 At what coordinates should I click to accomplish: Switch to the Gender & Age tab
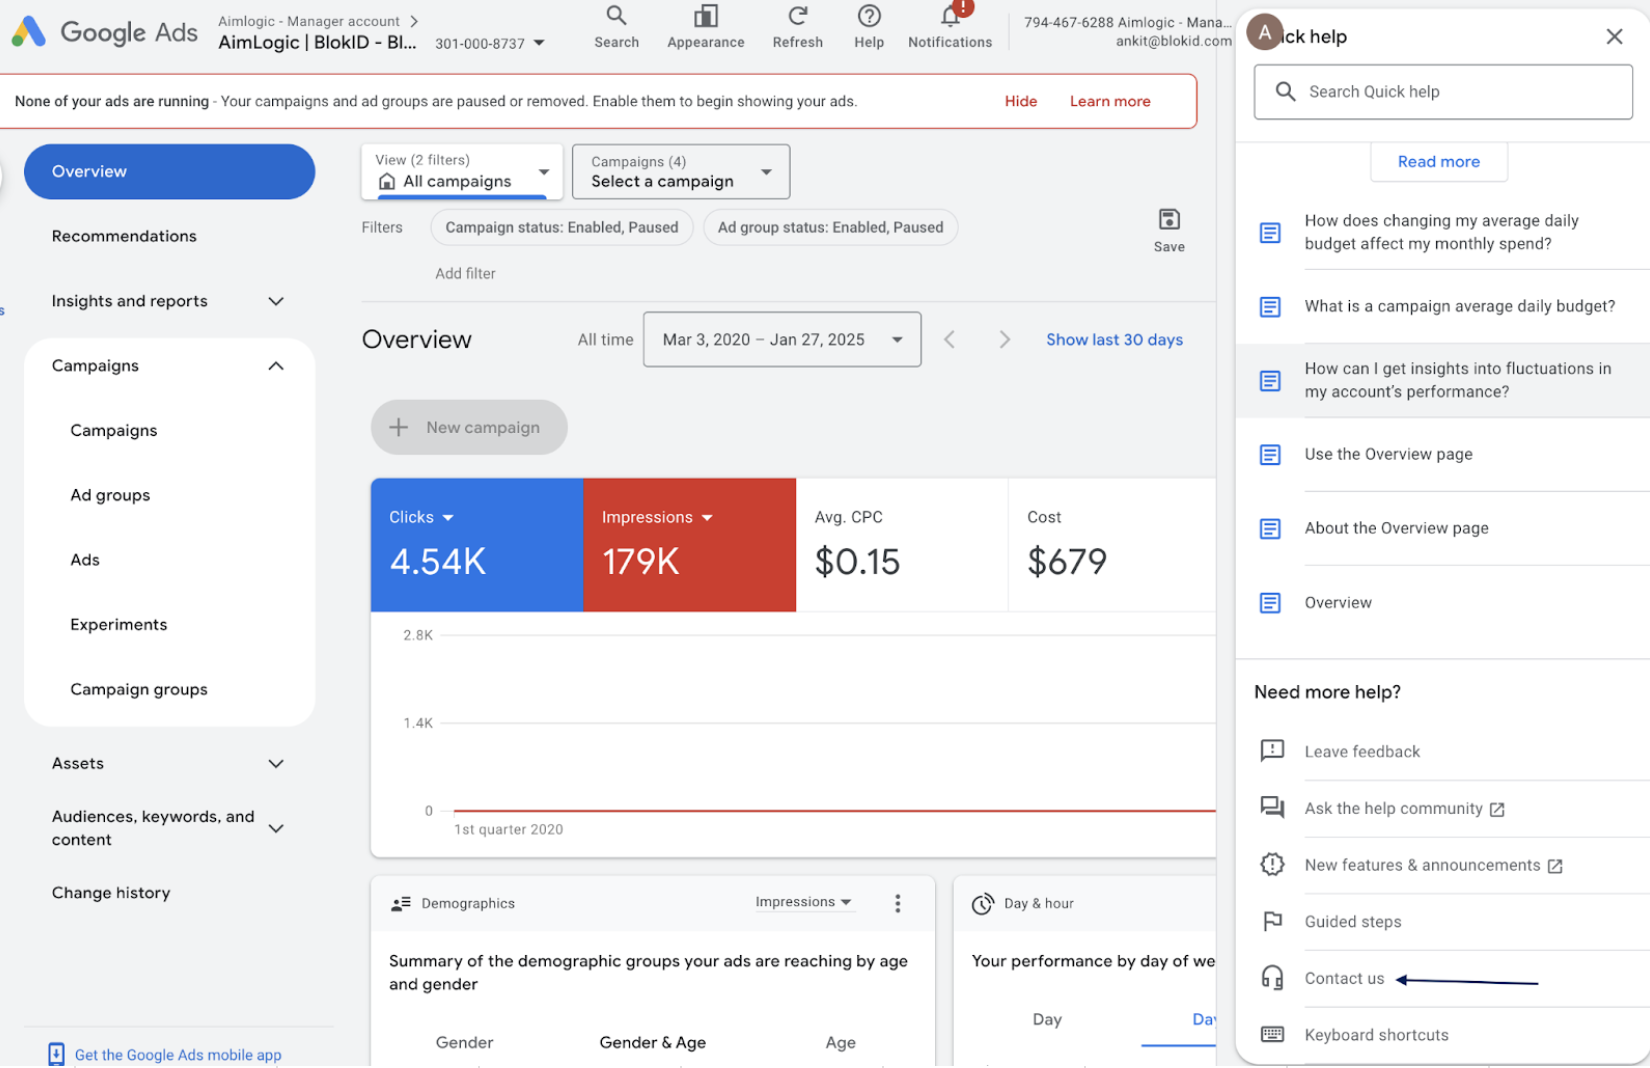pos(652,1042)
